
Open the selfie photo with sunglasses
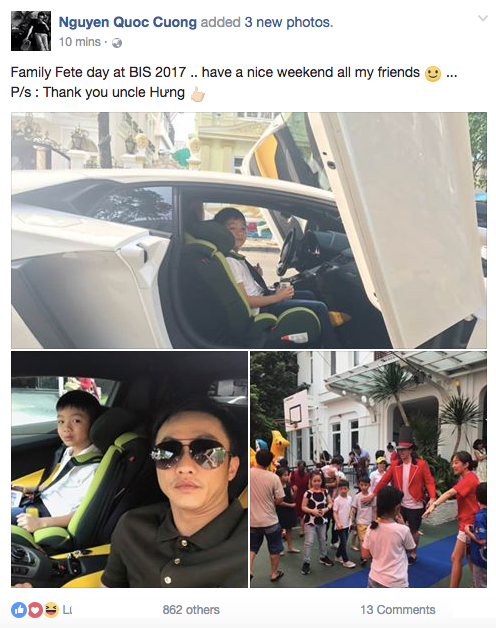(x=129, y=469)
